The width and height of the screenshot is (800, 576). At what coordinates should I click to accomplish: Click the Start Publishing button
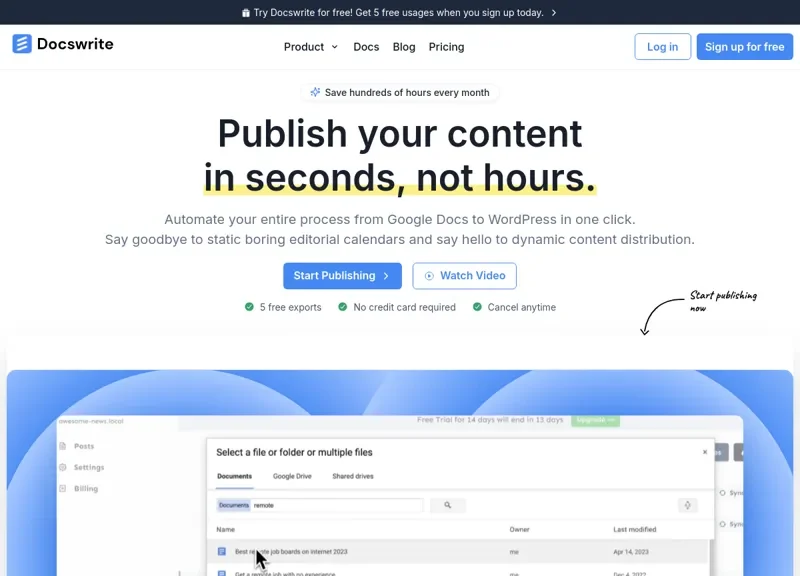(x=342, y=276)
